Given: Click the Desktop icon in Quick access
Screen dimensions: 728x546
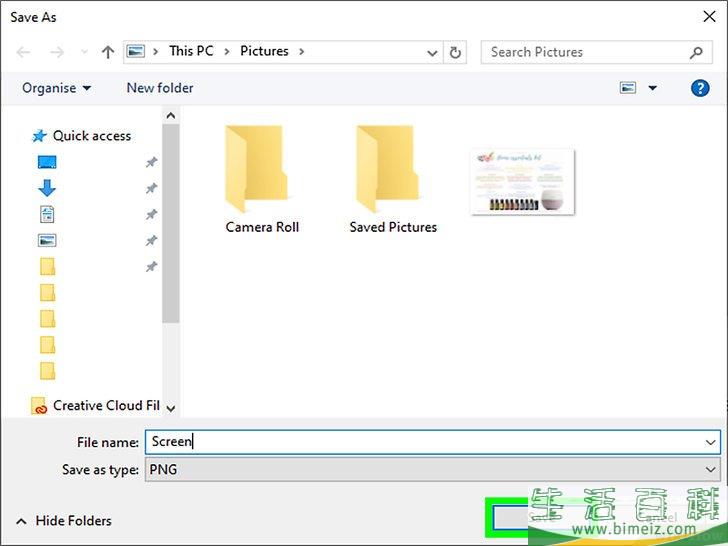Looking at the screenshot, I should tap(47, 162).
